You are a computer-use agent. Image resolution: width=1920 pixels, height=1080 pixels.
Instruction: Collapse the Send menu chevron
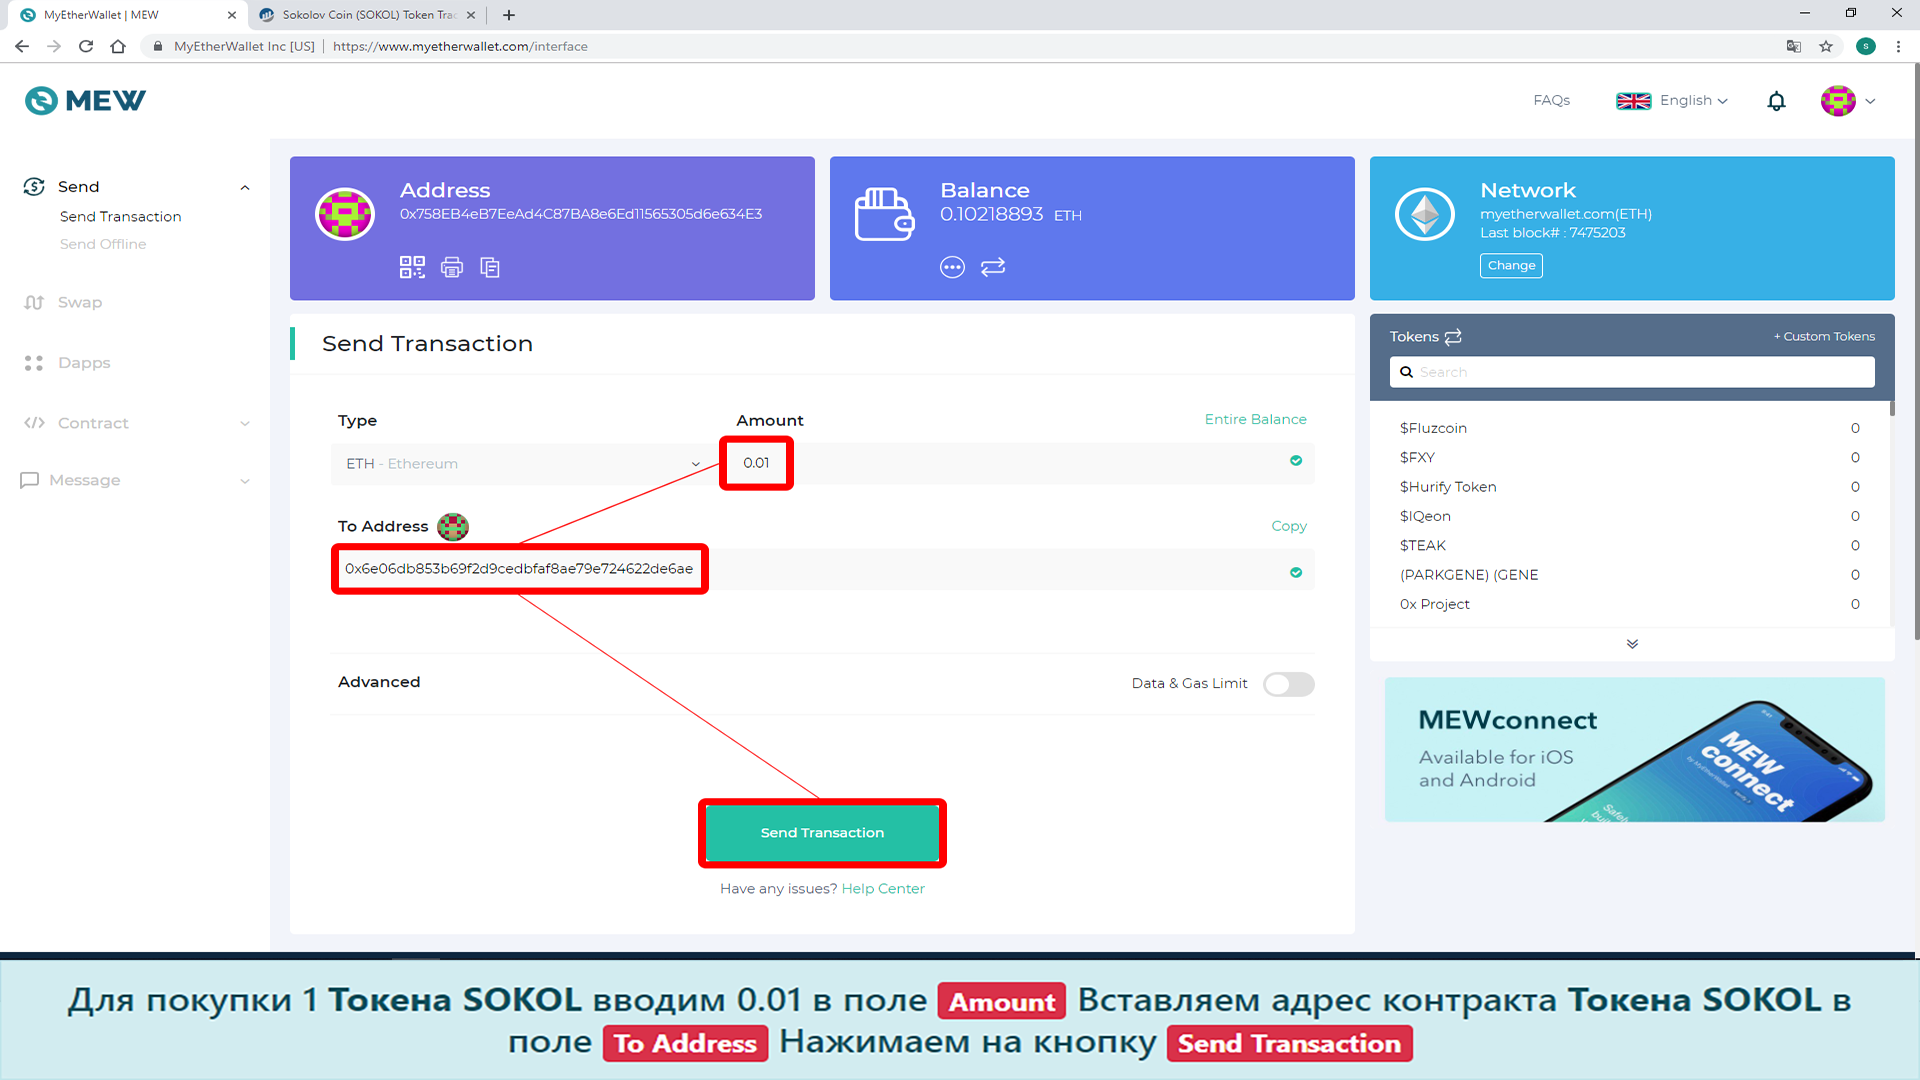coord(245,188)
